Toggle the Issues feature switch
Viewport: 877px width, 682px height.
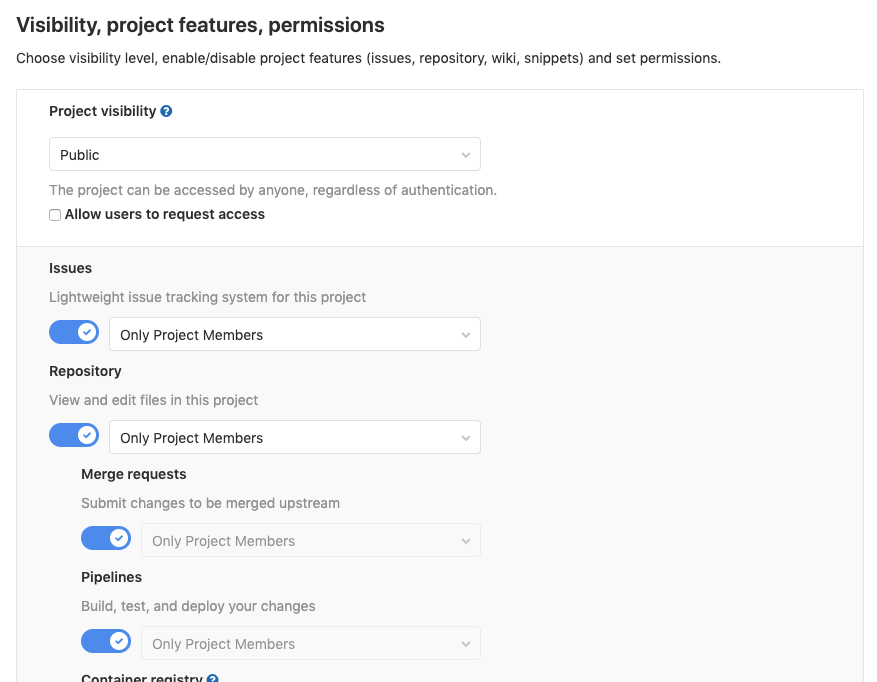(x=74, y=332)
